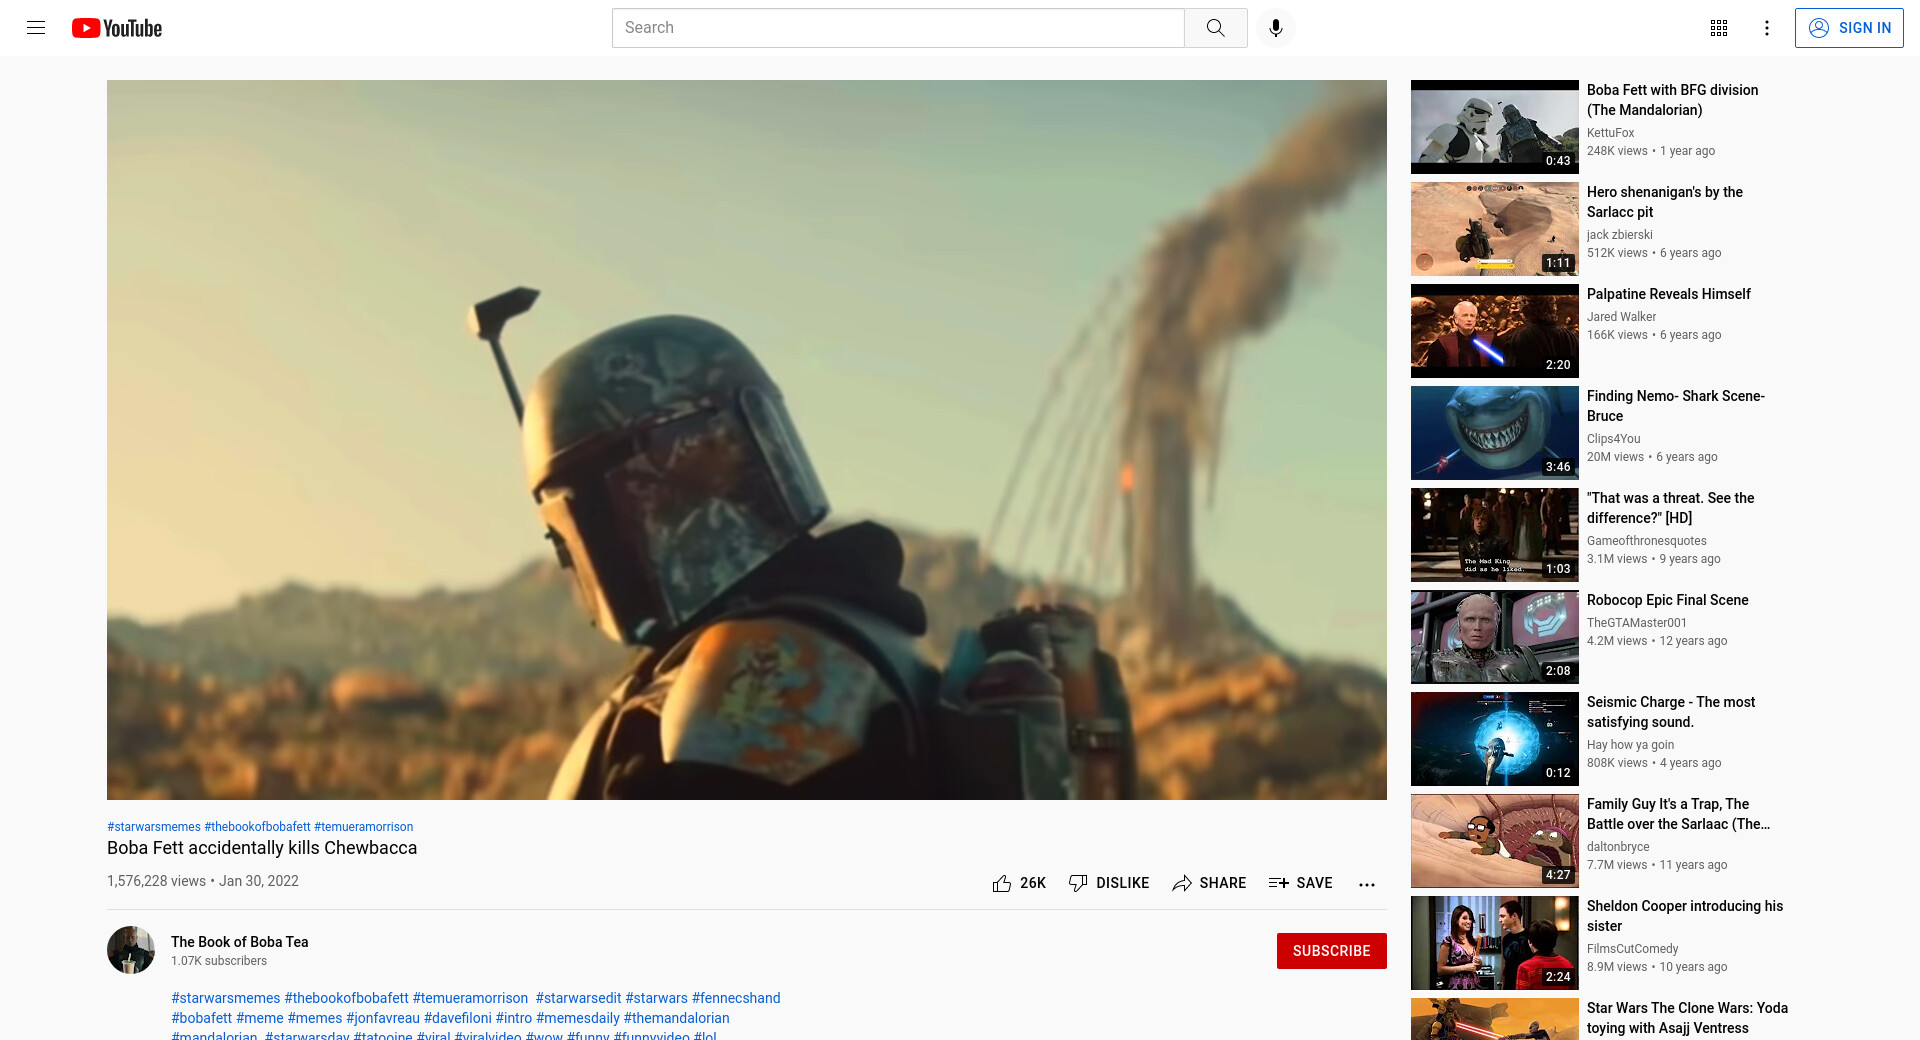Open #jonfavreau hashtag in description
Viewport: 1920px width, 1040px height.
click(383, 1018)
